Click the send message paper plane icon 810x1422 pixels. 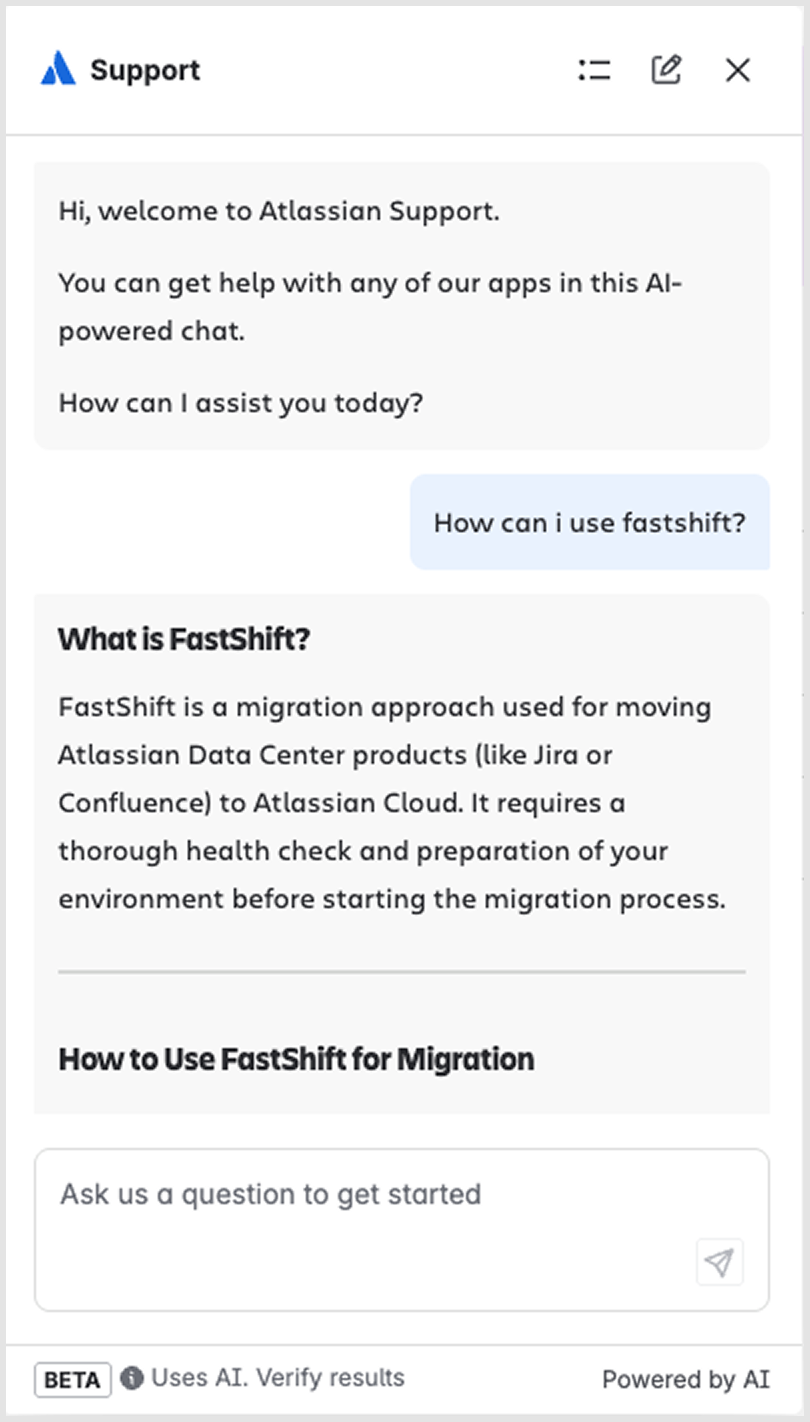click(x=719, y=1263)
